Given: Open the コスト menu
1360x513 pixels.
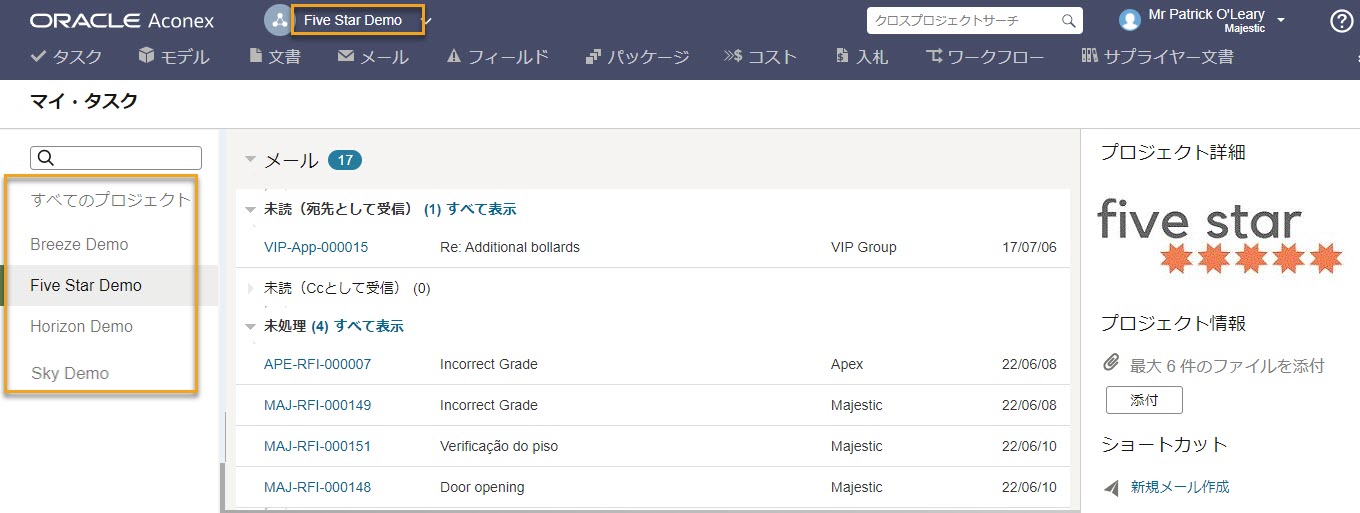Looking at the screenshot, I should point(761,57).
